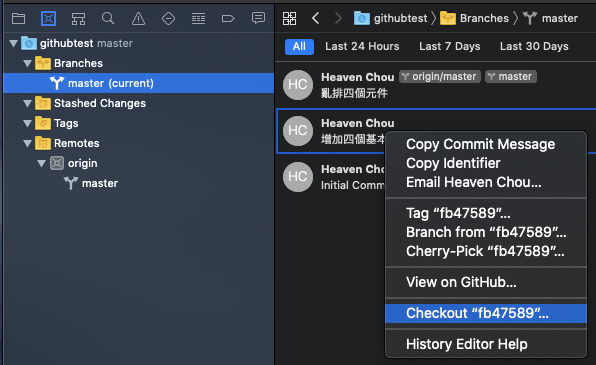Choose Branch from "fb47589" menu item
Screen dimensions: 596x365
[x=486, y=232]
